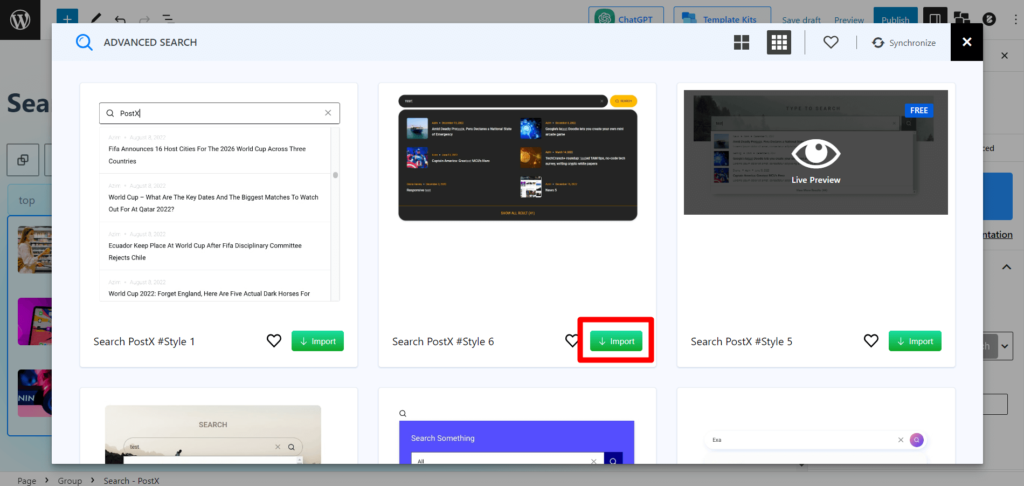Click Save draft
Screen dimensions: 1024x486
pyautogui.click(x=803, y=20)
